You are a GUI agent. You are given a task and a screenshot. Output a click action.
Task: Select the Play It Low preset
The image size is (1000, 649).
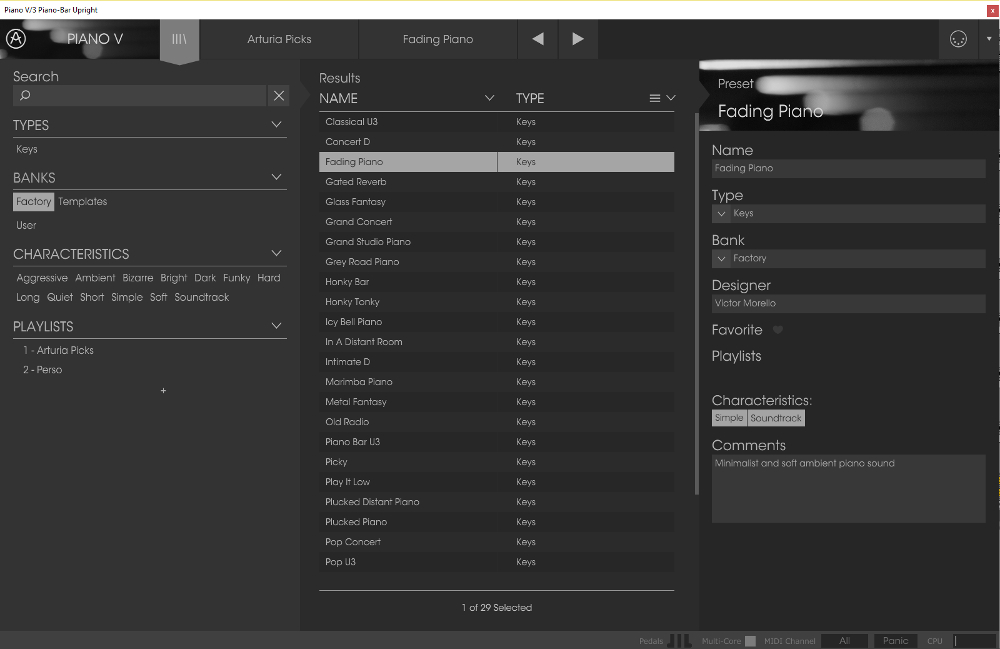coord(496,482)
